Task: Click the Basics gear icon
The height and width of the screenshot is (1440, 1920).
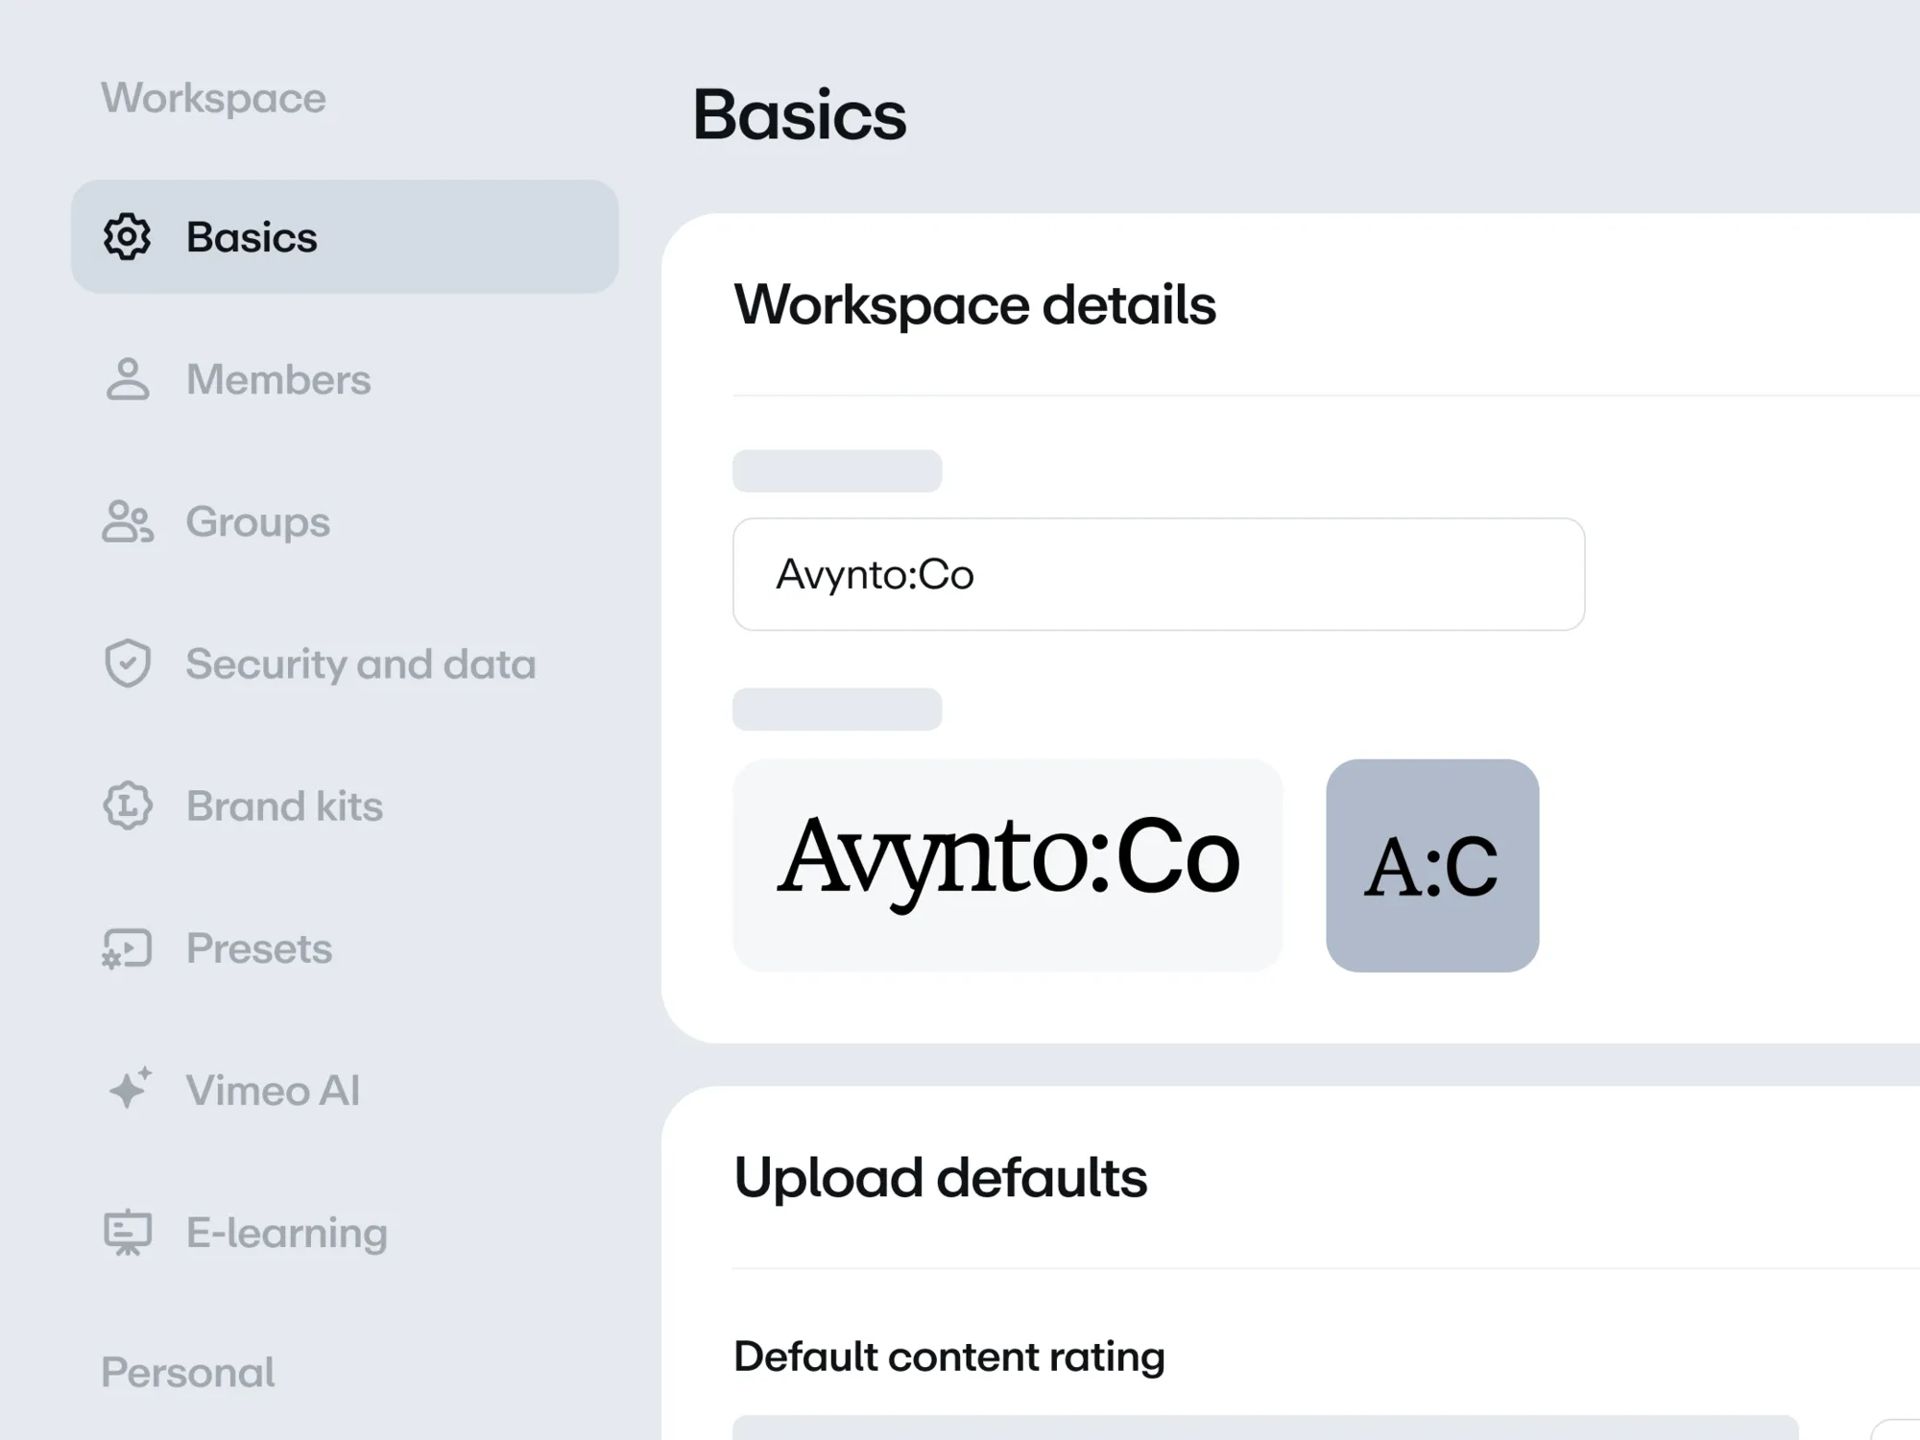Action: [127, 237]
